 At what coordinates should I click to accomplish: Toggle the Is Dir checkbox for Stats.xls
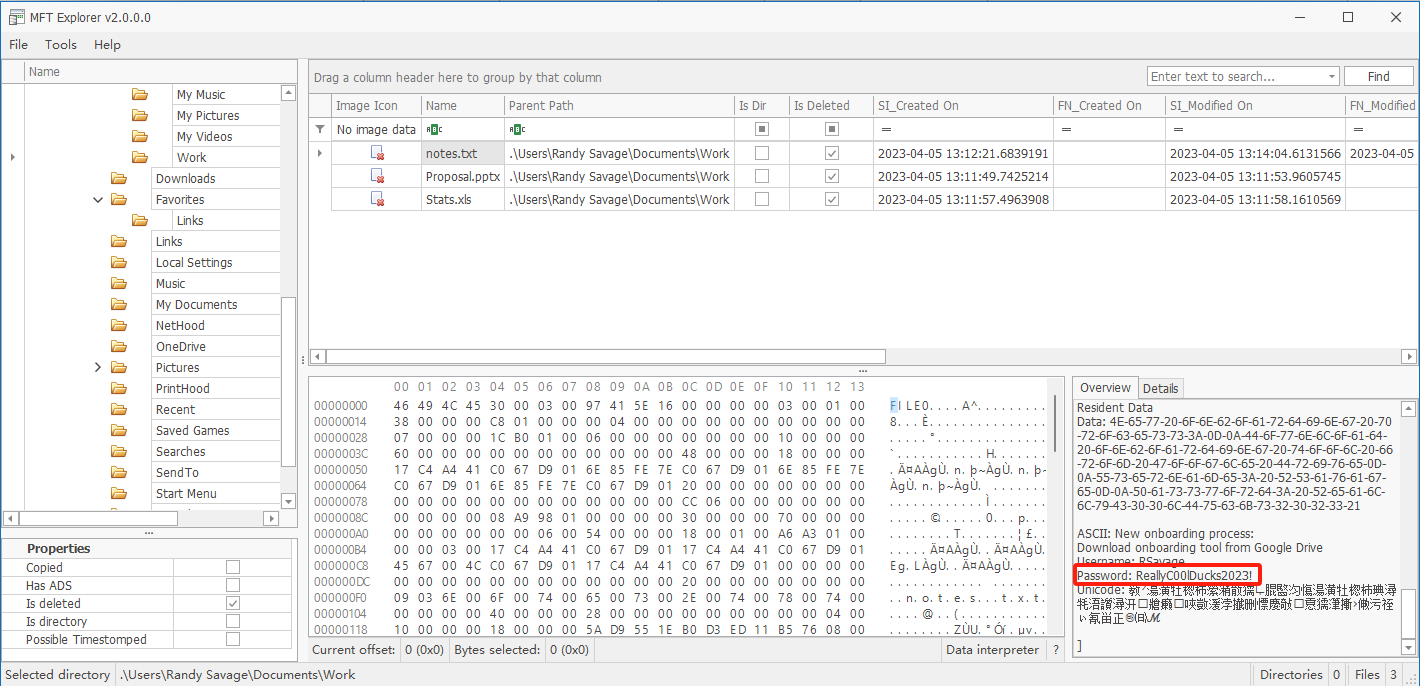(762, 199)
